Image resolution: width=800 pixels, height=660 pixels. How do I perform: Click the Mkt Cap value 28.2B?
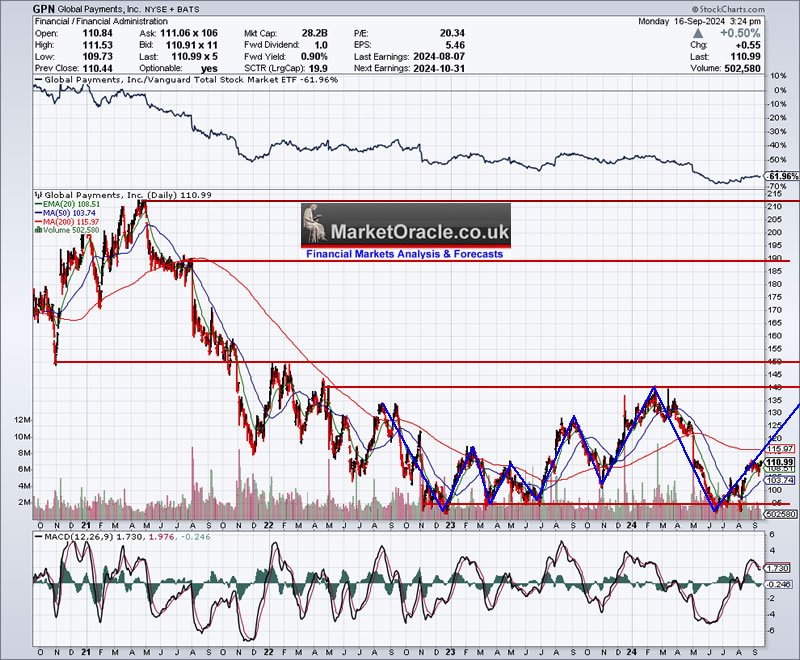(x=314, y=33)
